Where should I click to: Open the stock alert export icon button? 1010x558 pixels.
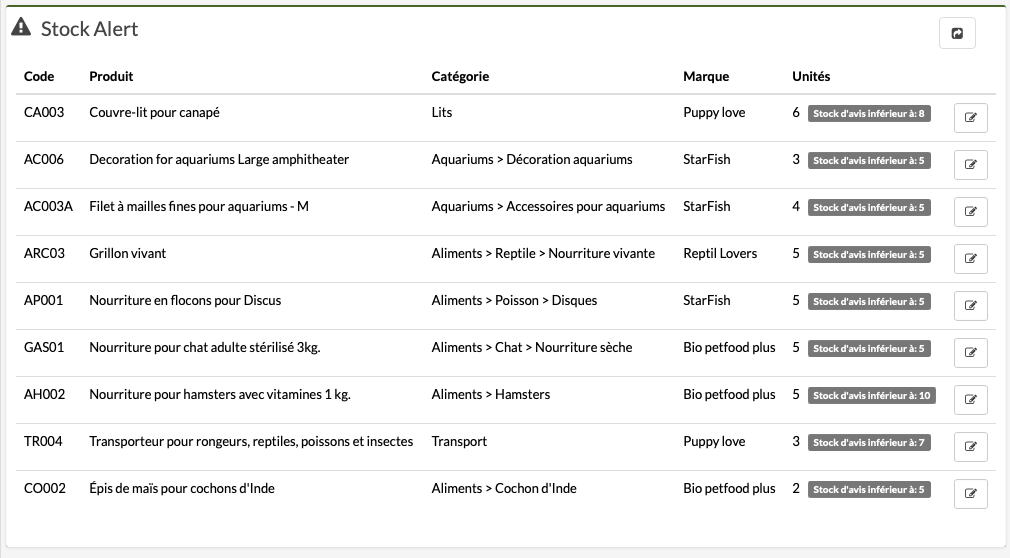pyautogui.click(x=957, y=33)
